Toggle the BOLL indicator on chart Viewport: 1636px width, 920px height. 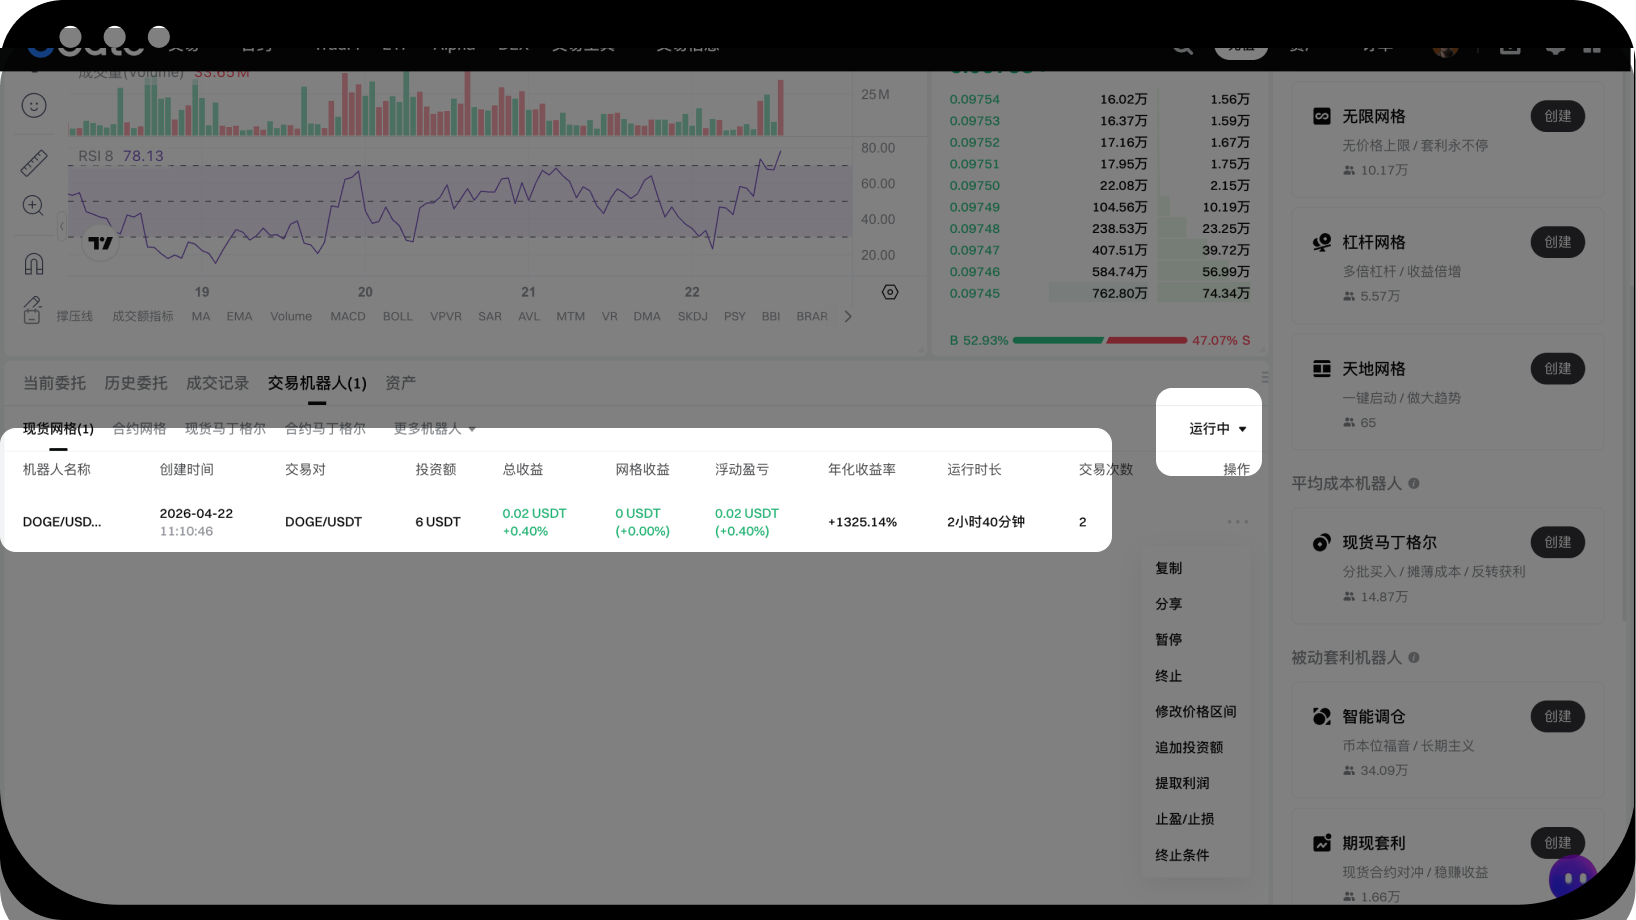(397, 317)
